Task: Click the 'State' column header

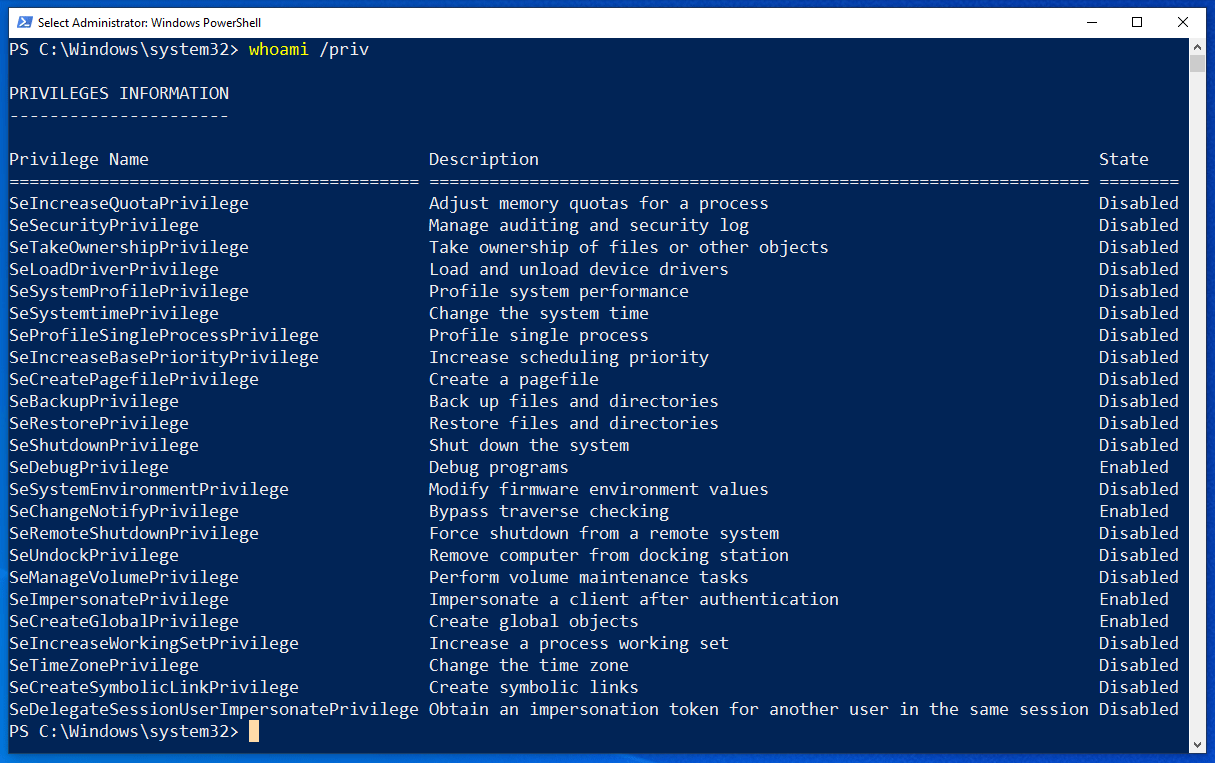Action: (1123, 159)
